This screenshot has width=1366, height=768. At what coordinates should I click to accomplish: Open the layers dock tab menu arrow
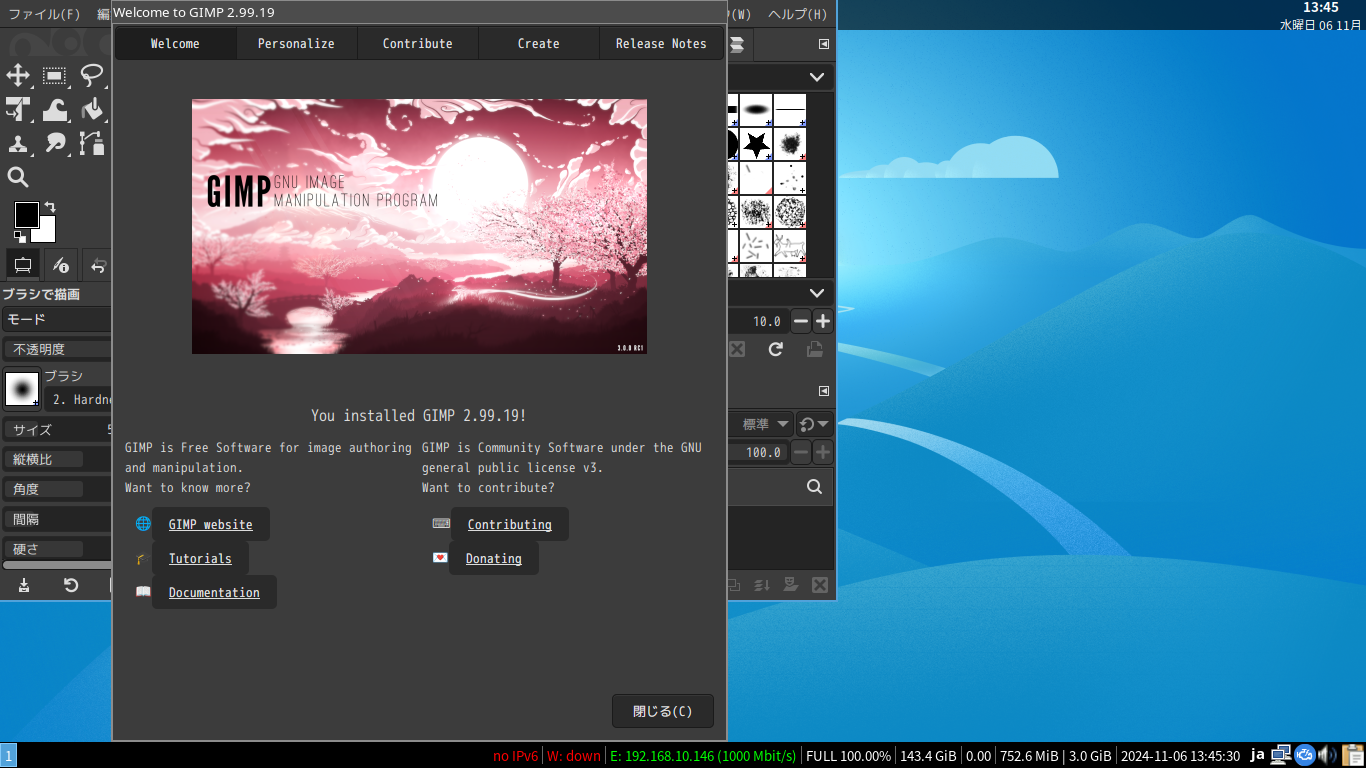click(824, 391)
